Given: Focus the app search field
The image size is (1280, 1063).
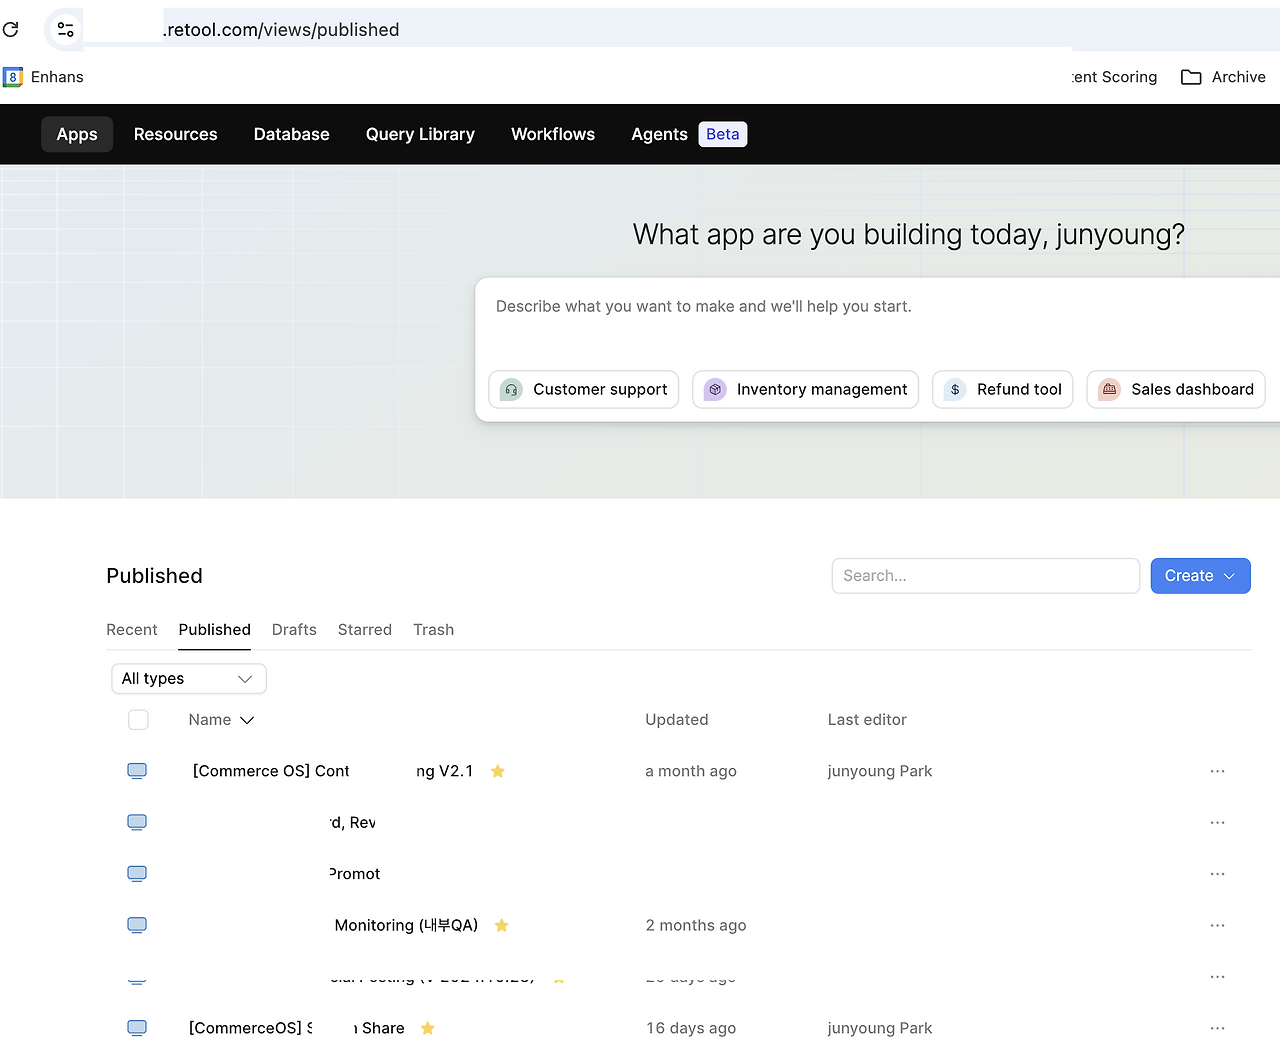Looking at the screenshot, I should click(x=986, y=576).
